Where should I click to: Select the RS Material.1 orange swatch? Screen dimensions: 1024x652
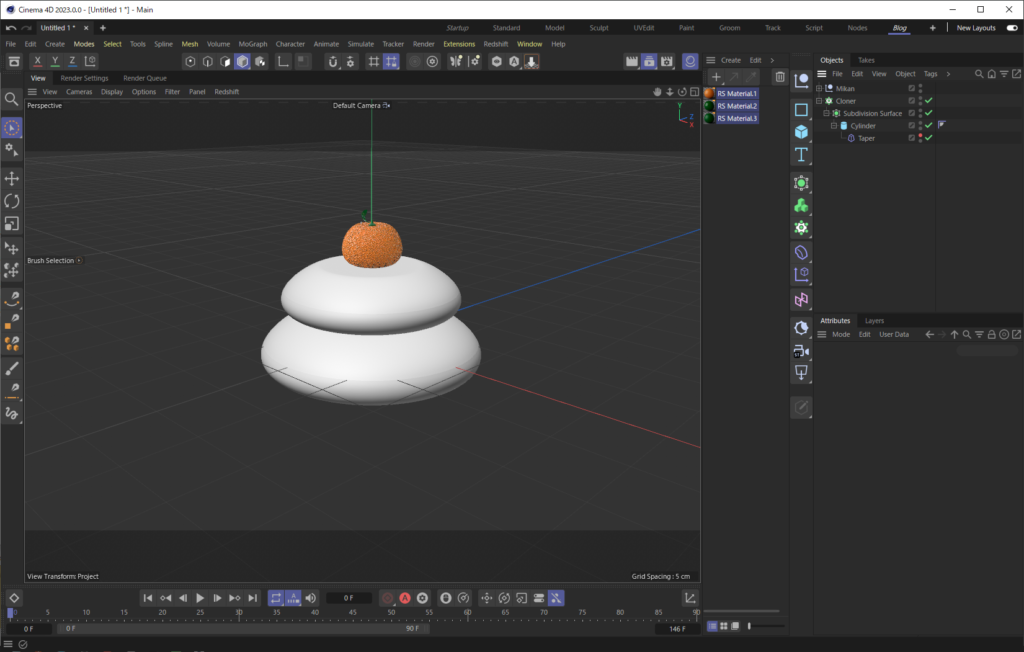[708, 95]
